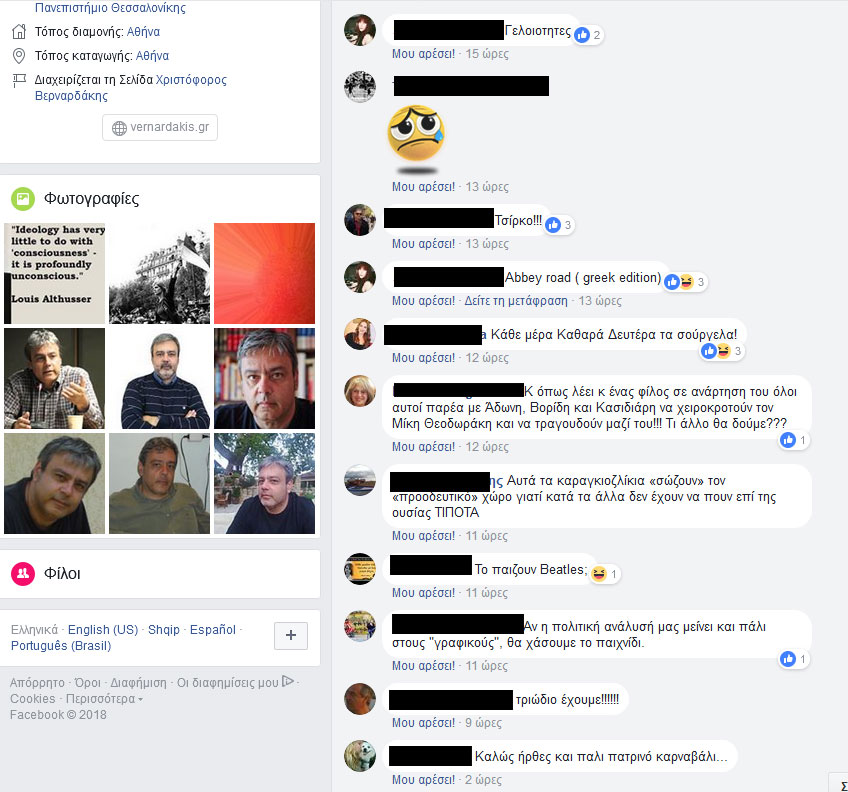Open the add language plus button
The image size is (848, 792).
tap(291, 636)
